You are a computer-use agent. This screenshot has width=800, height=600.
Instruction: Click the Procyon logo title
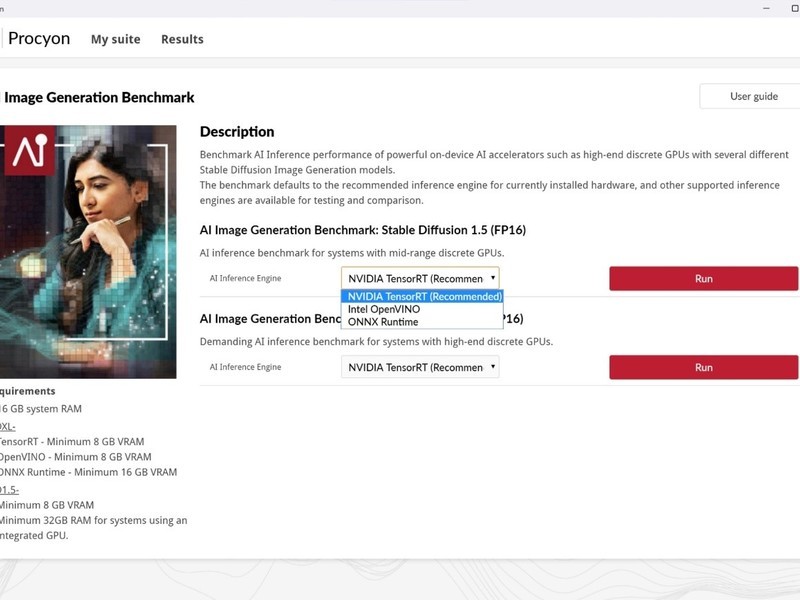click(39, 39)
